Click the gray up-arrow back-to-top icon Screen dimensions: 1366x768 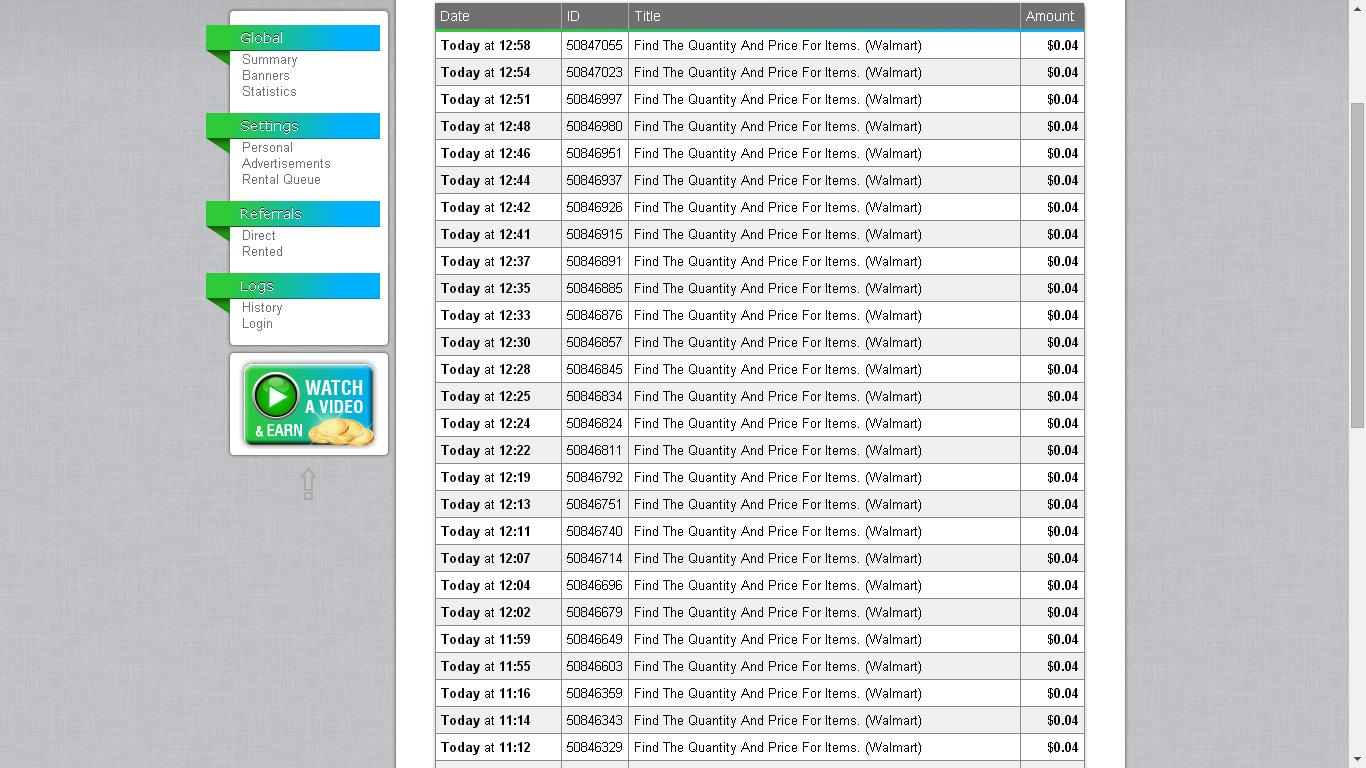tap(308, 484)
